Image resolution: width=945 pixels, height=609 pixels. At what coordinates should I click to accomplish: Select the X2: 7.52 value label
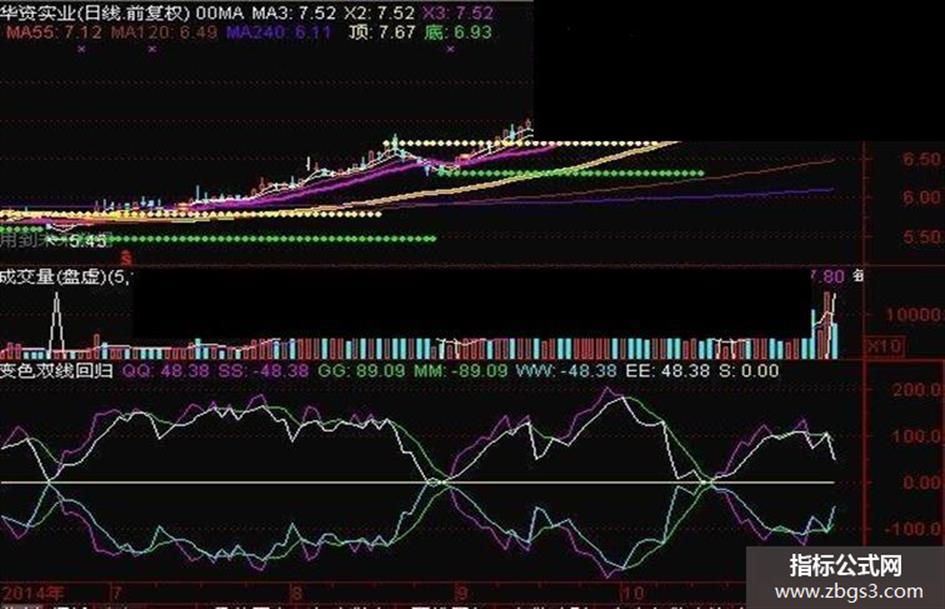(378, 13)
